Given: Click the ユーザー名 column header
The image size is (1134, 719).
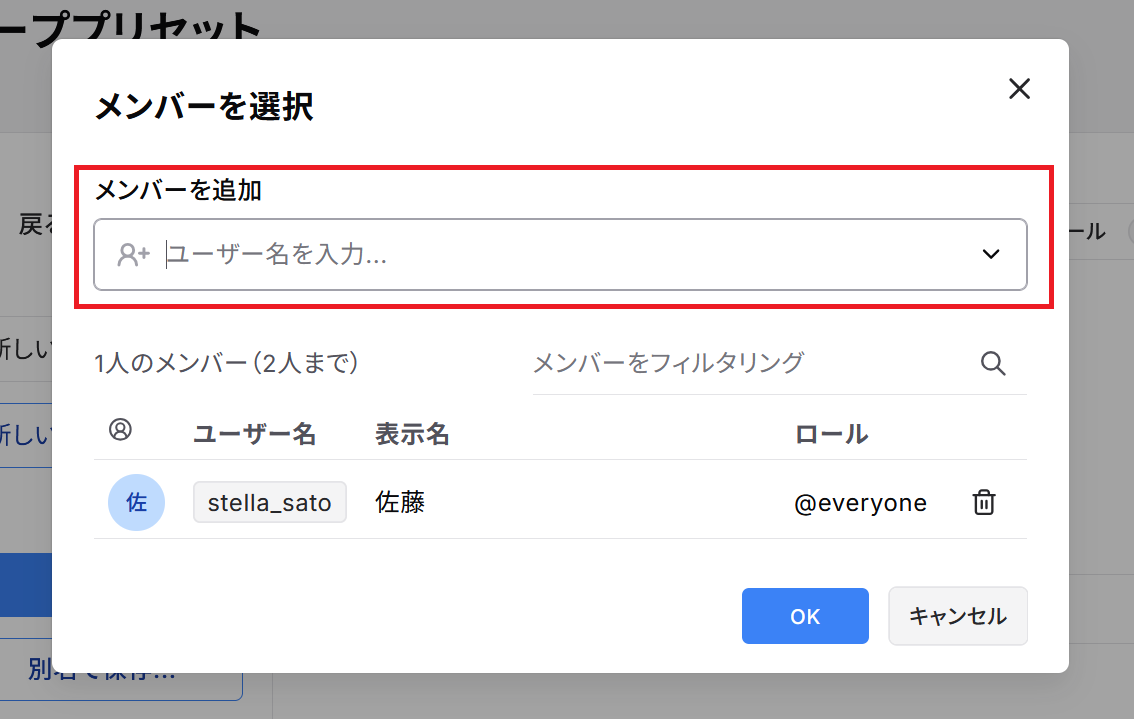Looking at the screenshot, I should pyautogui.click(x=255, y=434).
